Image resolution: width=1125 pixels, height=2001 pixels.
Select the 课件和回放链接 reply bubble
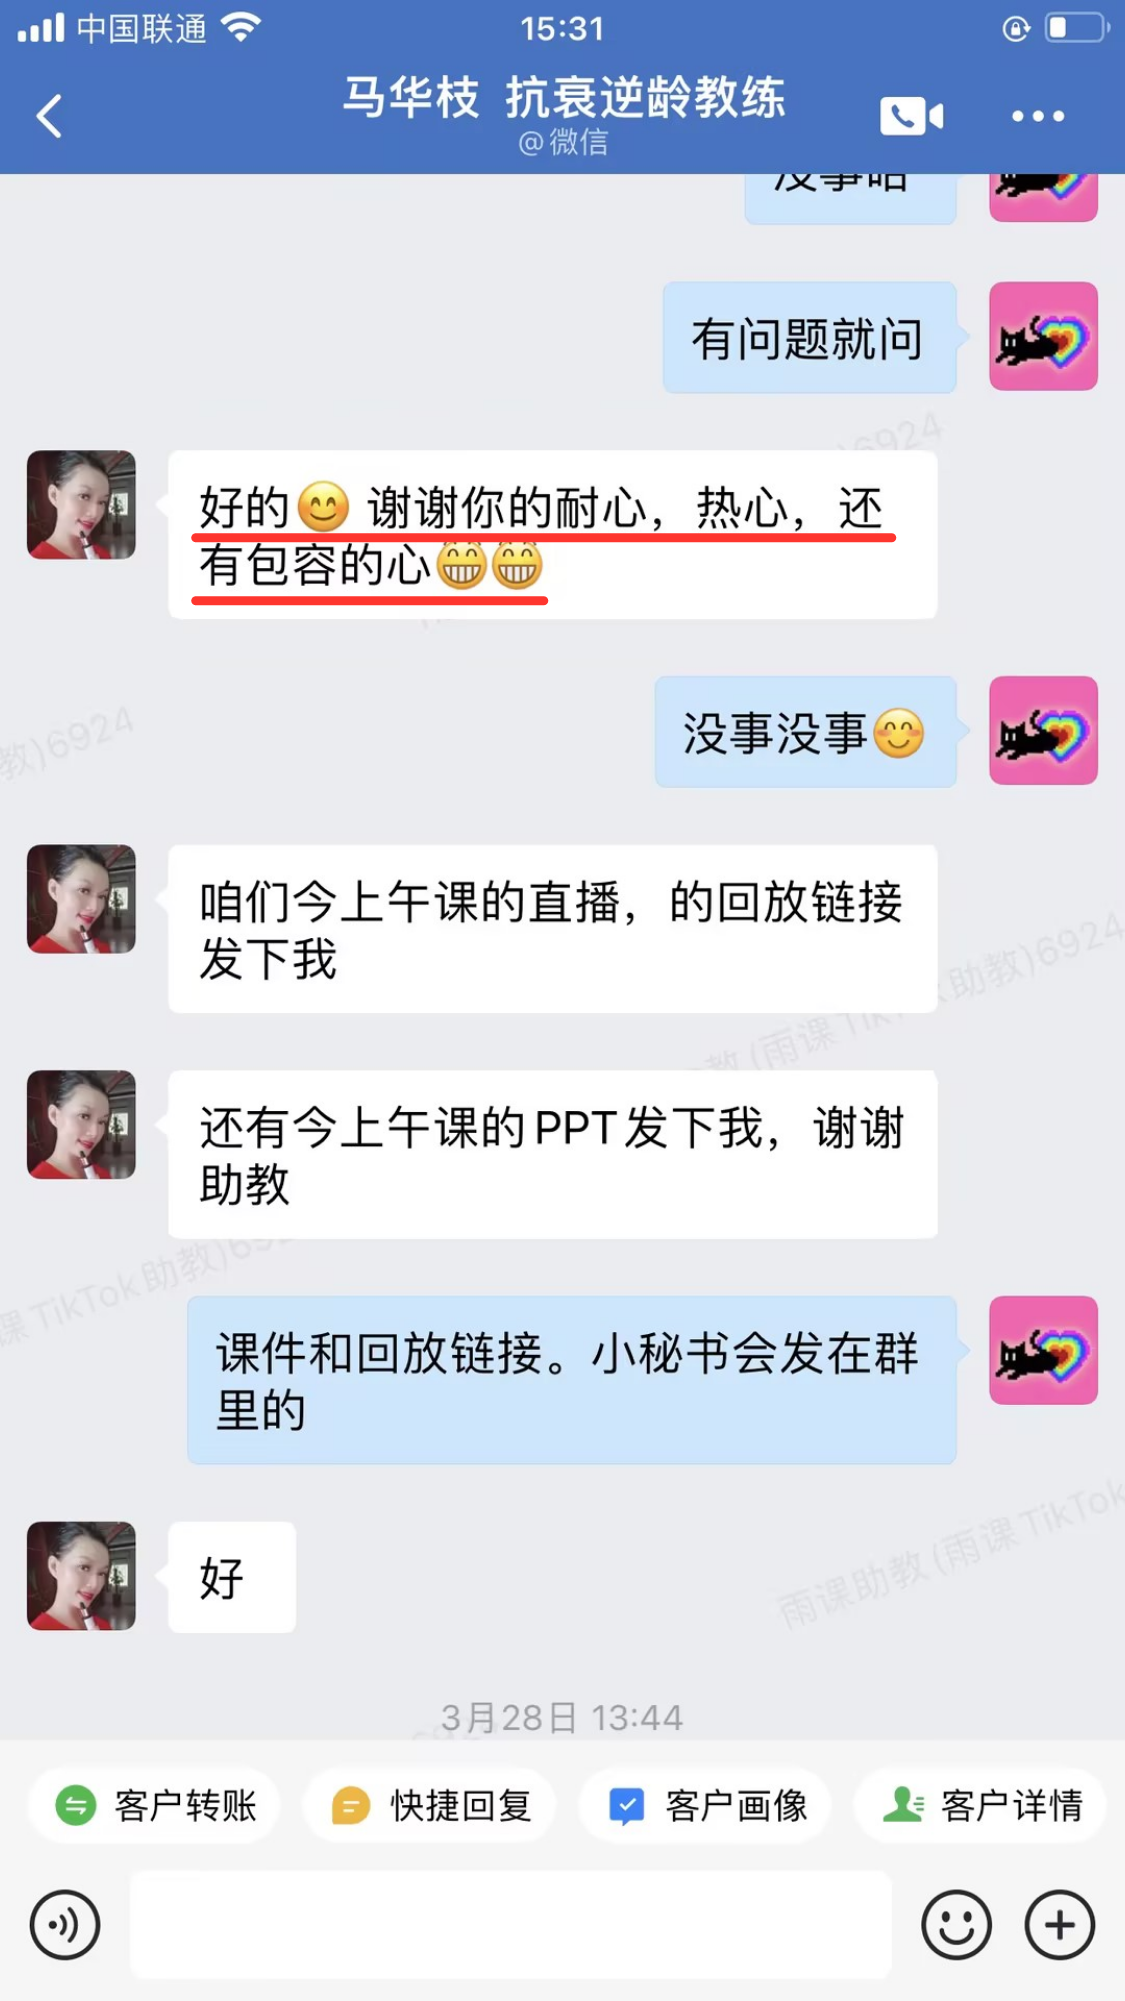click(572, 1380)
